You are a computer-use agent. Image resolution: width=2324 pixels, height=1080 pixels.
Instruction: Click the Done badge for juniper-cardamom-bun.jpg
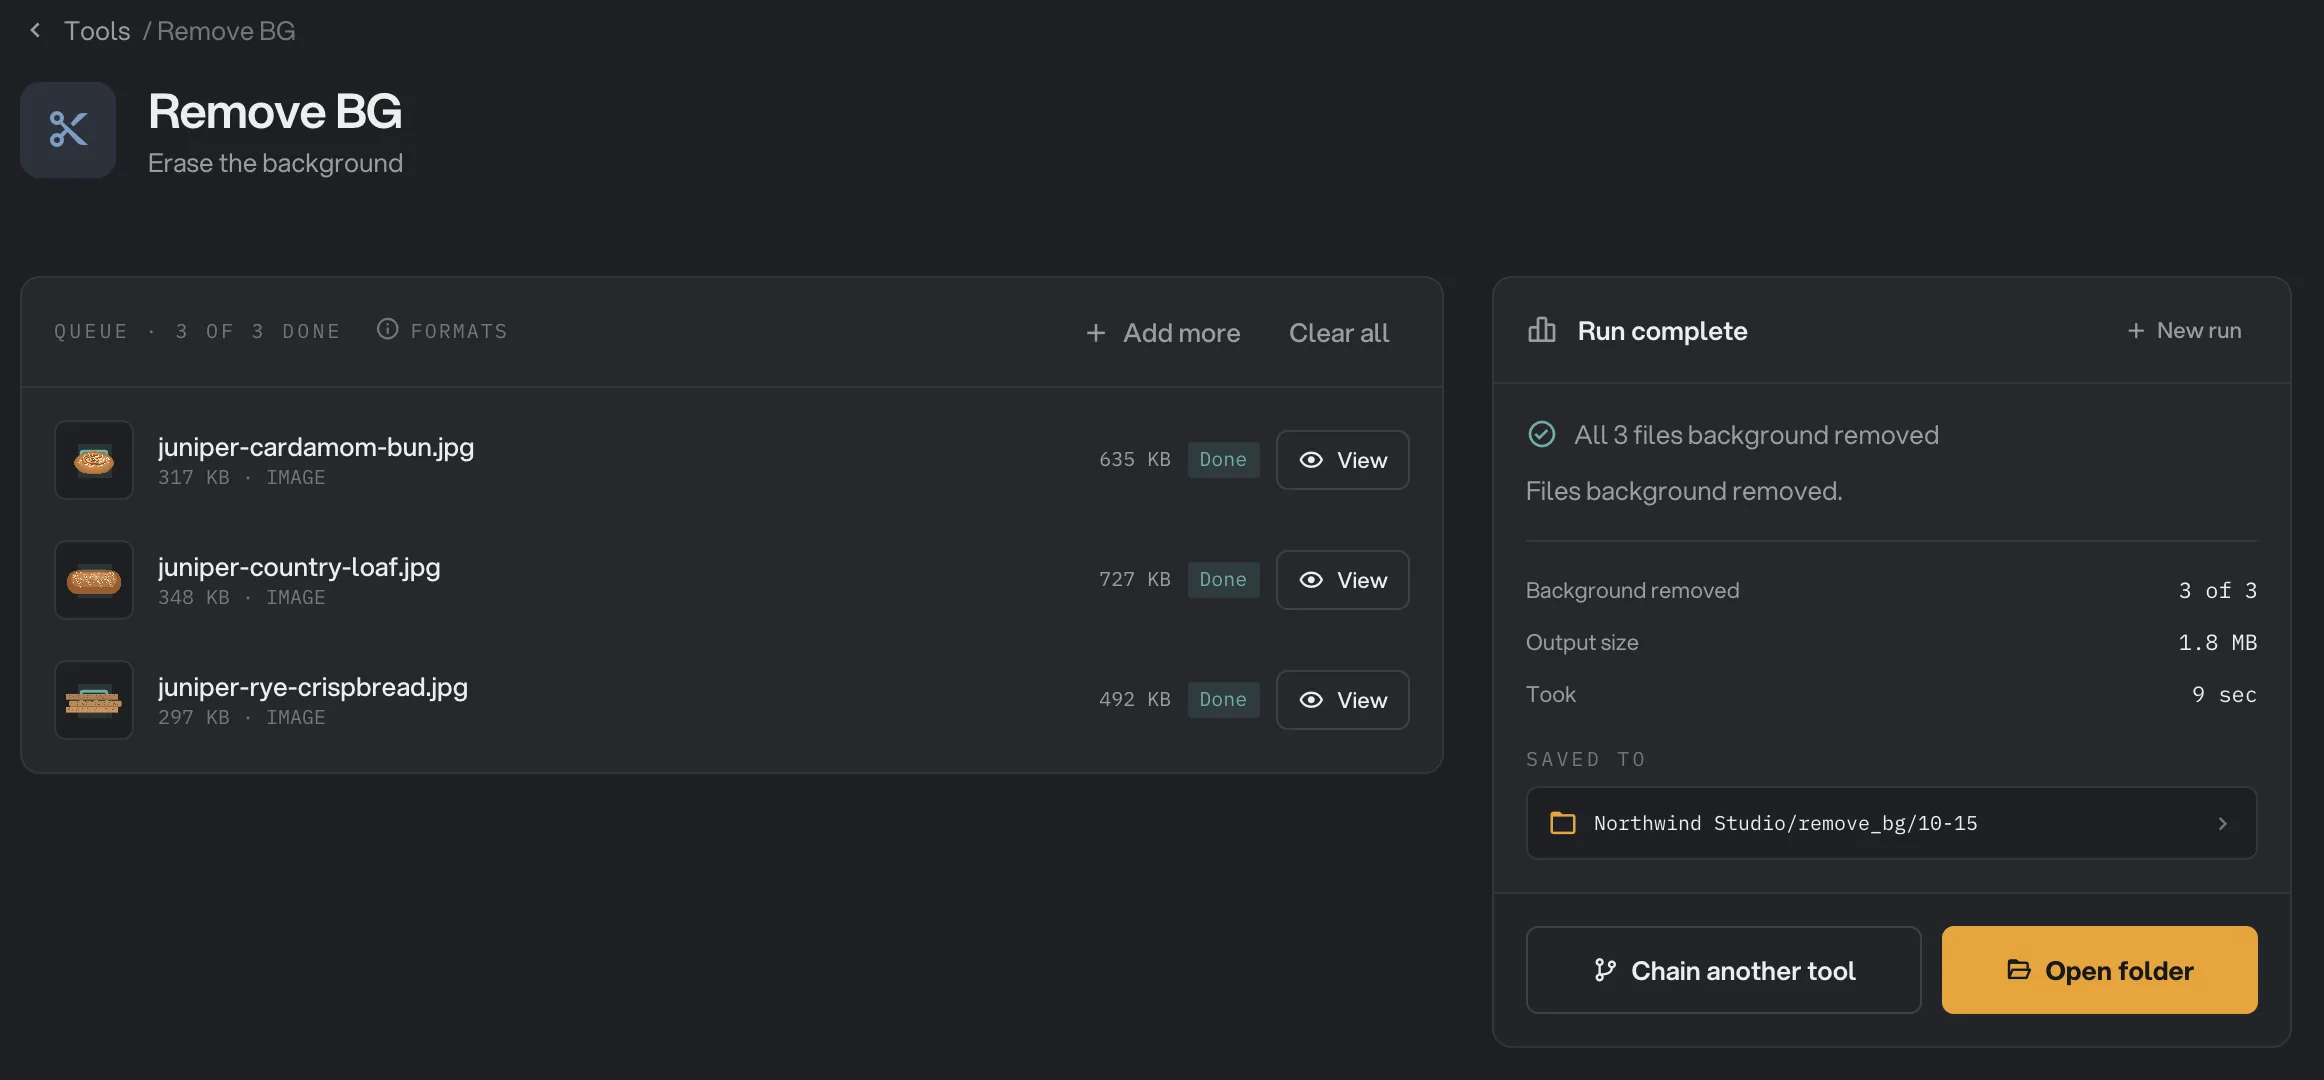(1223, 460)
